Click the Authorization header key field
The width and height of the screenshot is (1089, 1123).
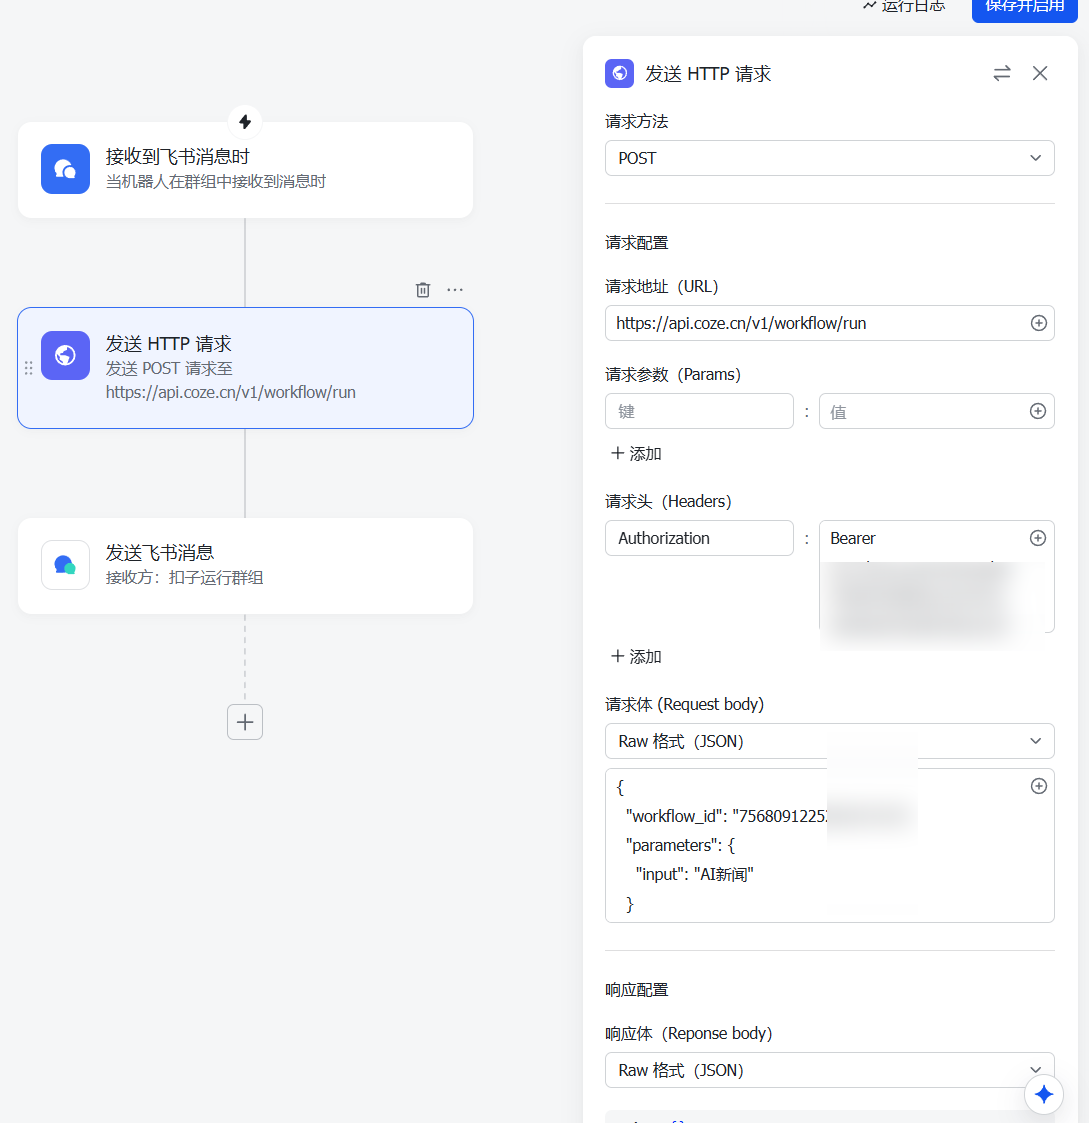[699, 538]
